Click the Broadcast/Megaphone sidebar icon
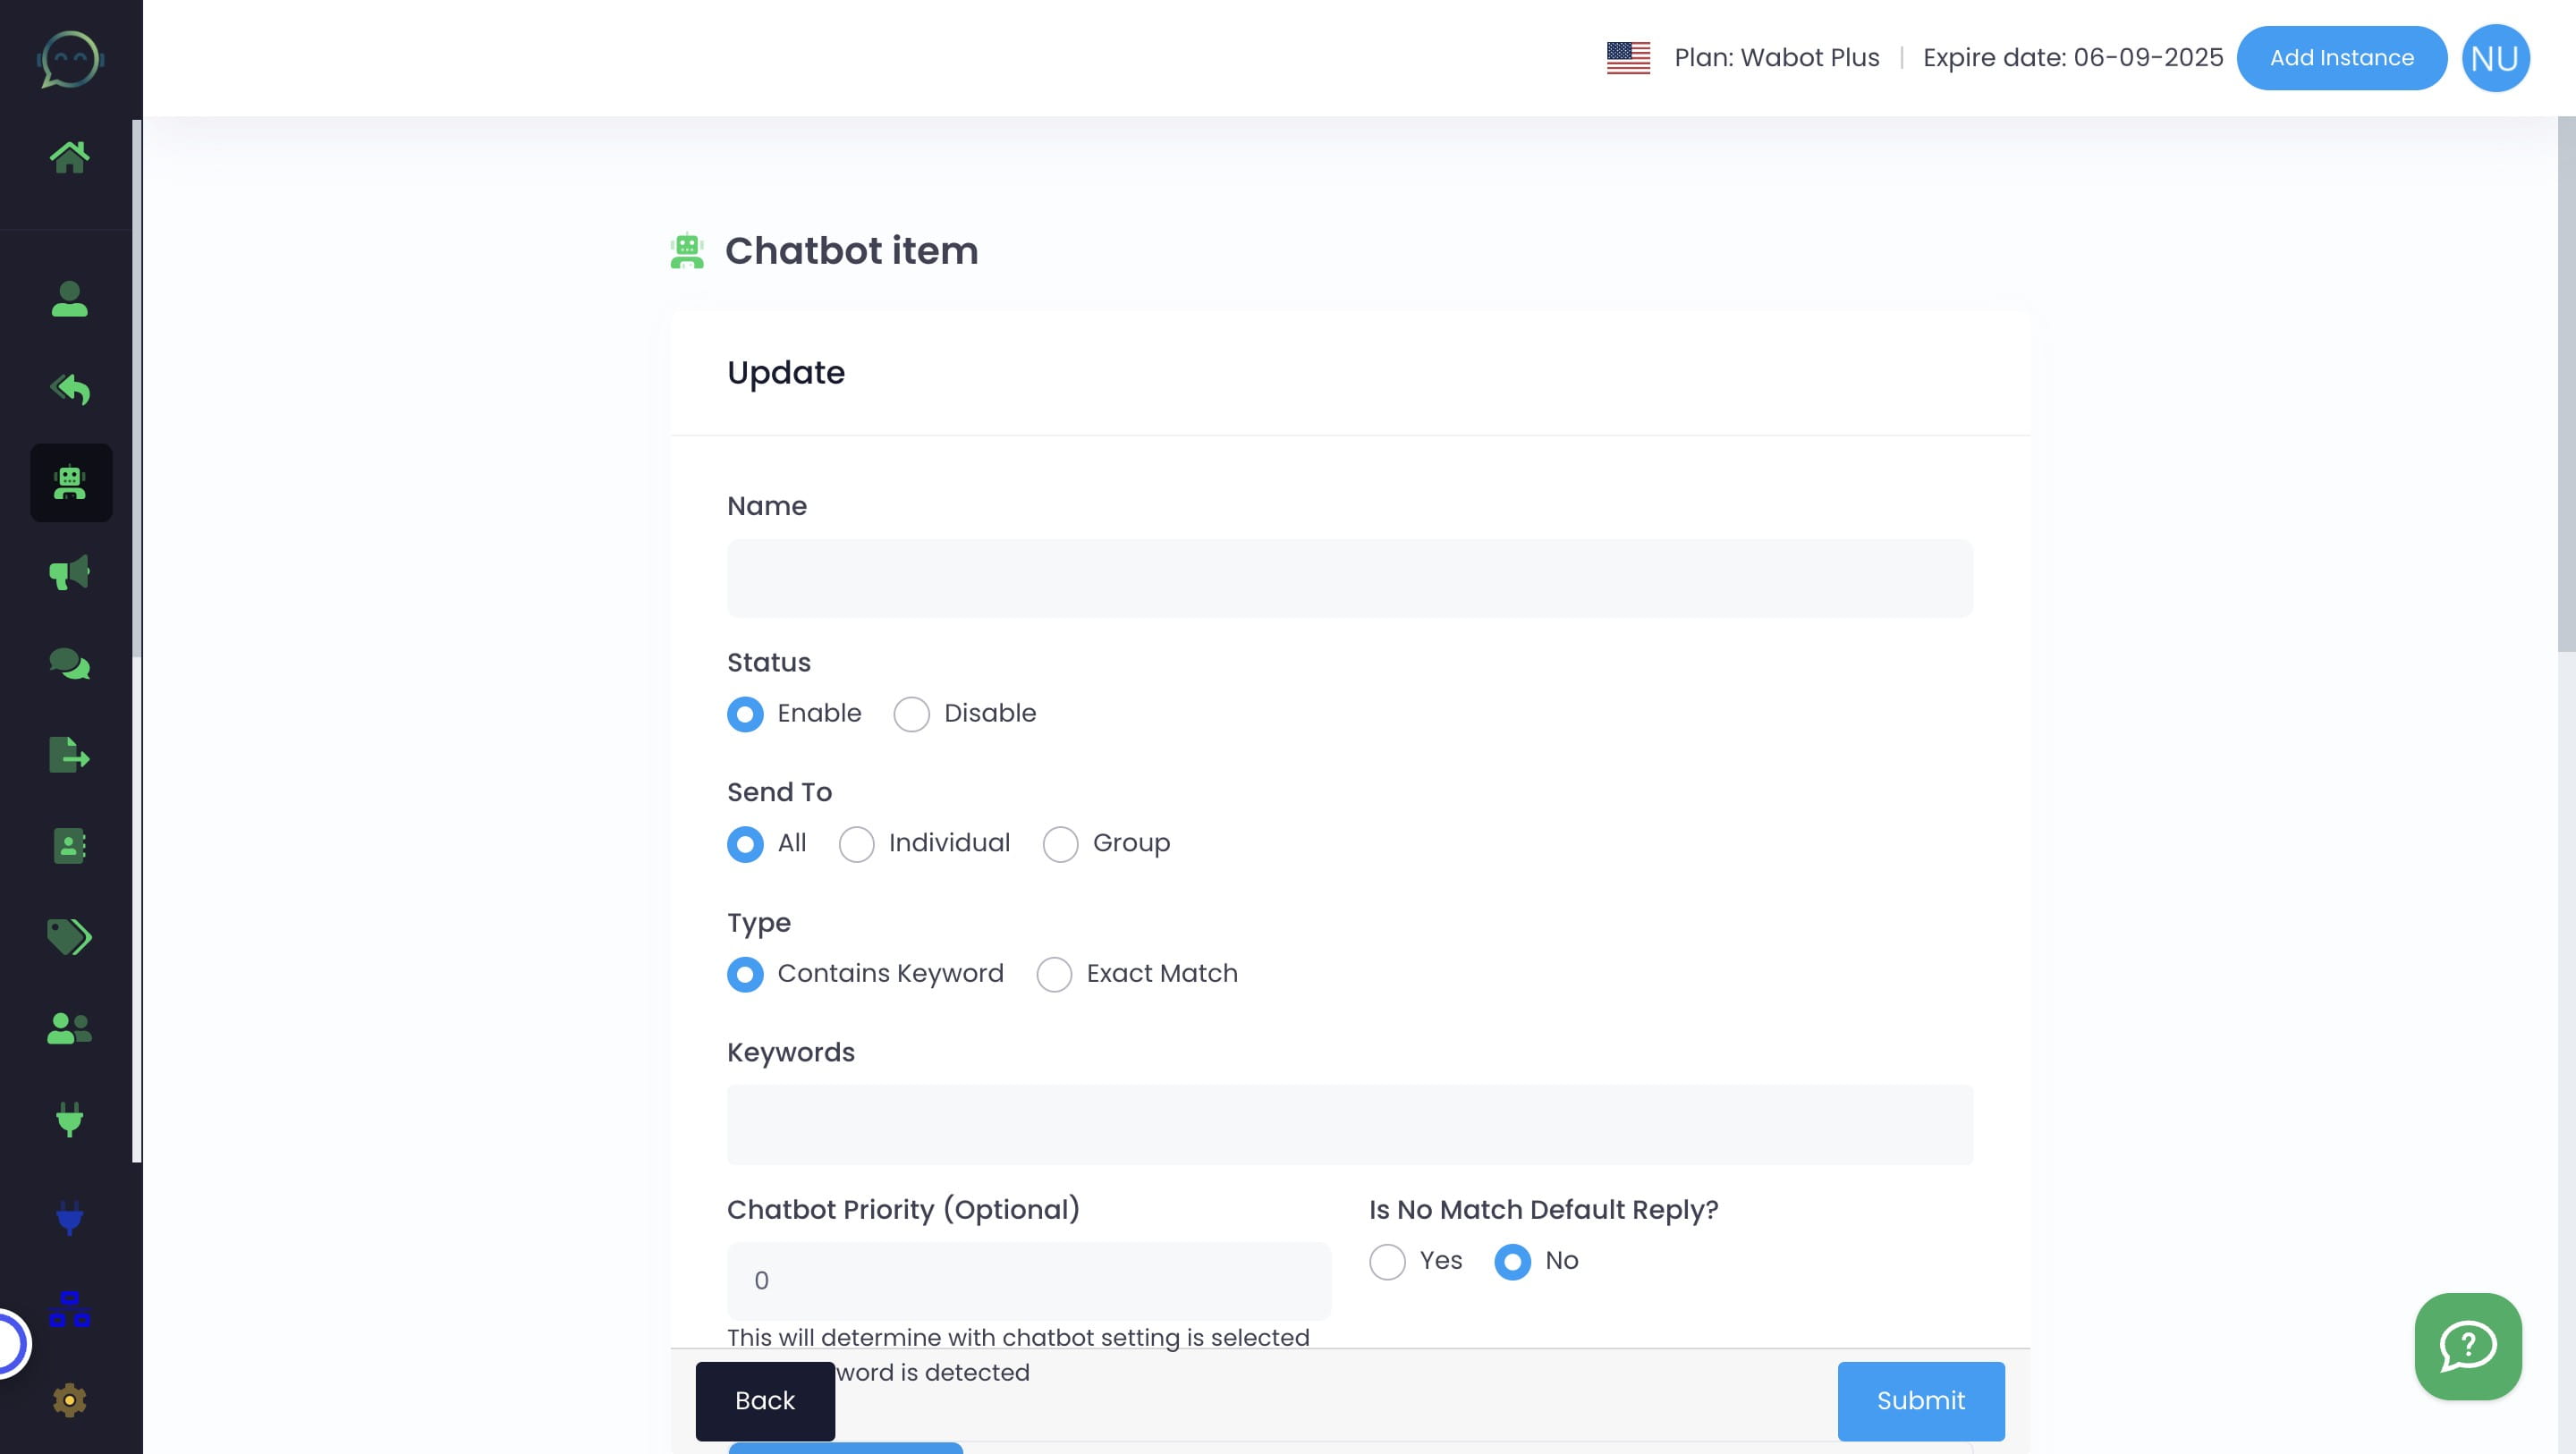The image size is (2576, 1454). pyautogui.click(x=71, y=575)
